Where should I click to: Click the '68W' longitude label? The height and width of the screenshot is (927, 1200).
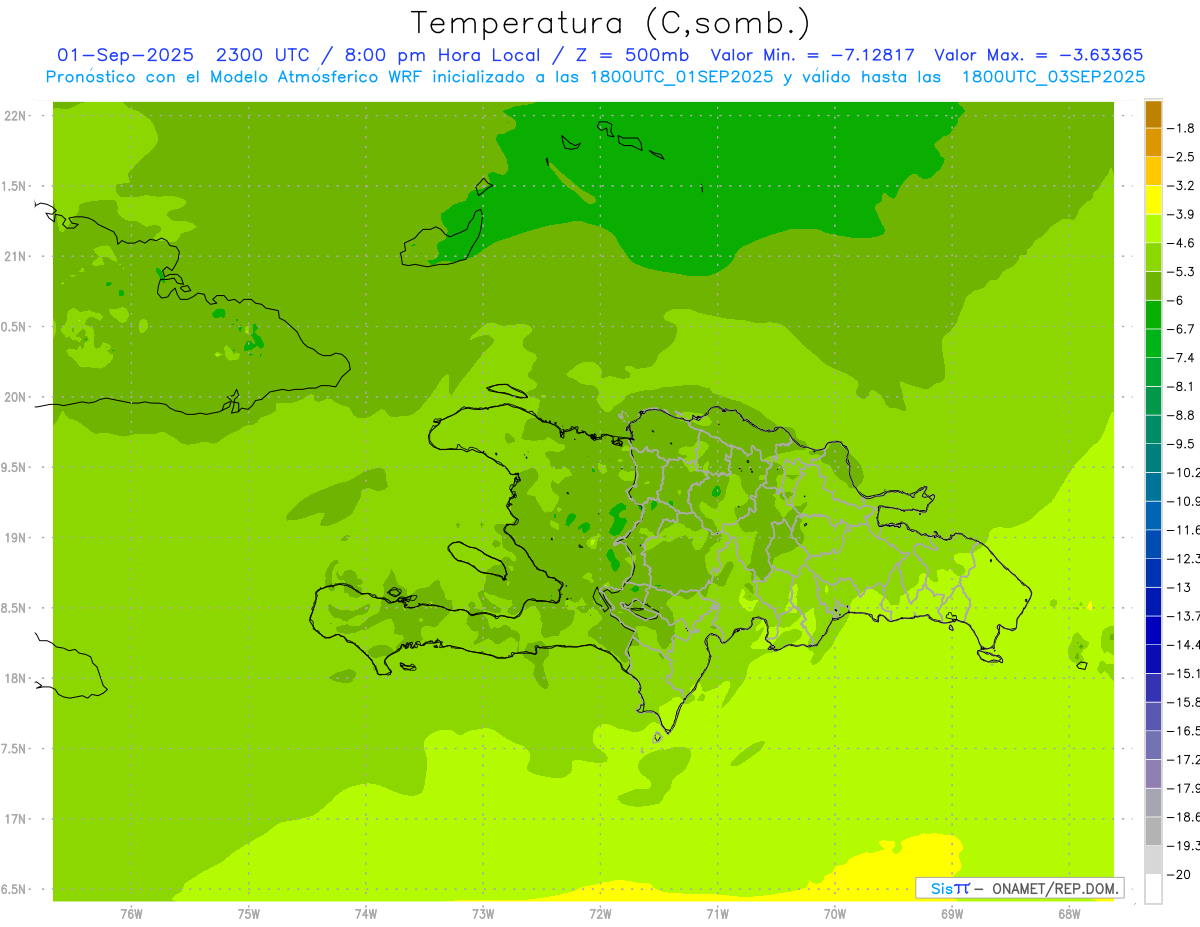[1069, 914]
